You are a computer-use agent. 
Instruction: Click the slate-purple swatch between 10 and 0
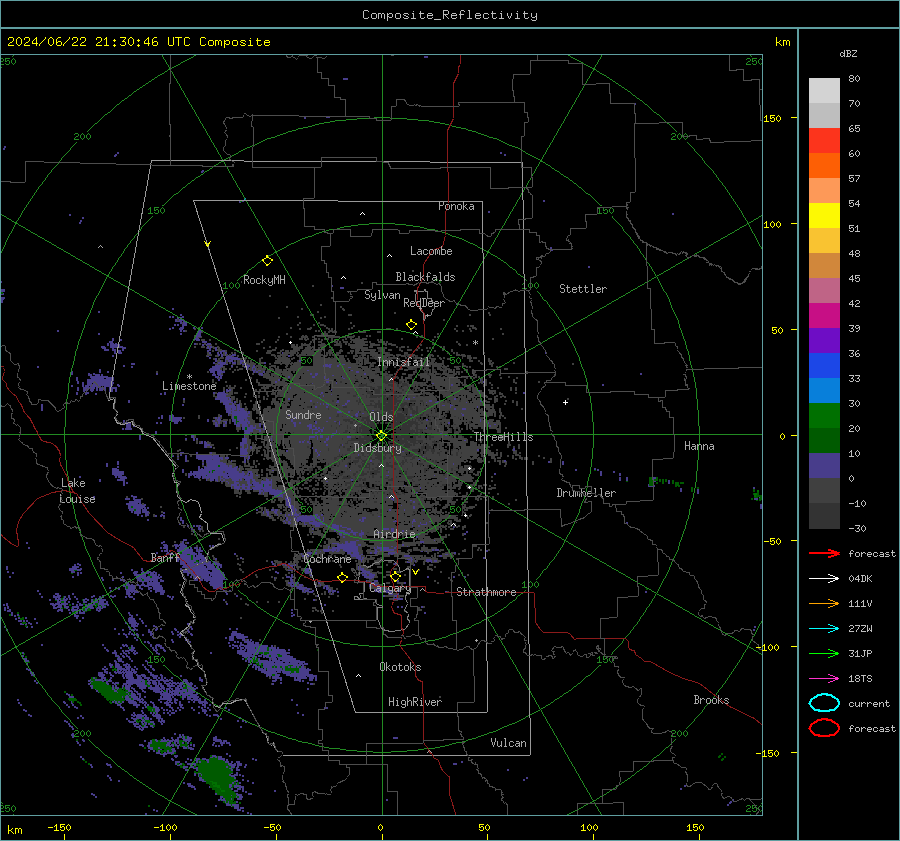click(824, 466)
